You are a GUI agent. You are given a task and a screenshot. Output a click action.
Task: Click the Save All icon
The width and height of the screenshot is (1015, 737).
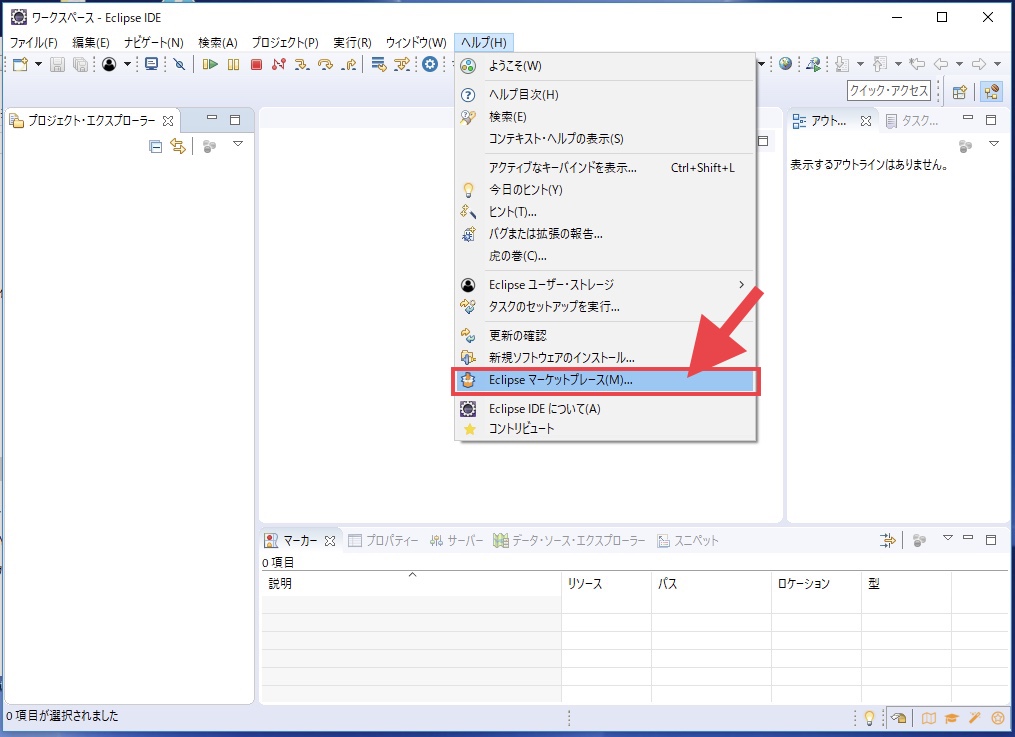click(80, 64)
